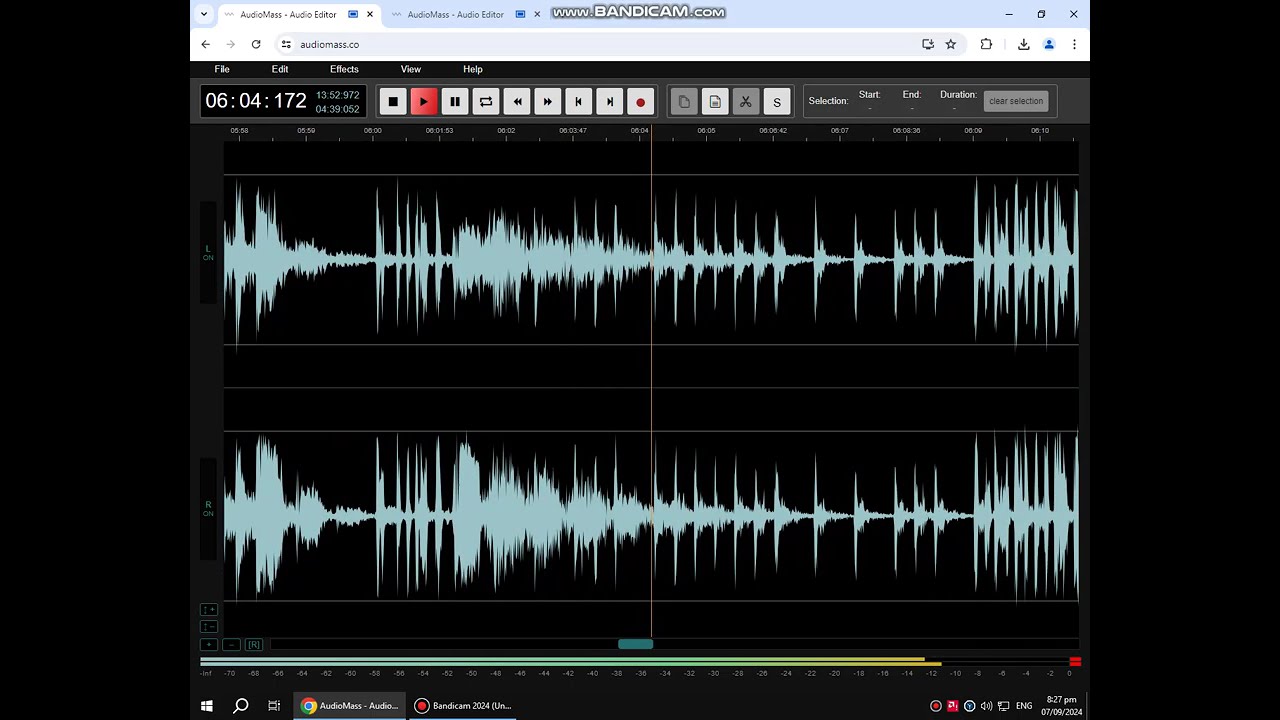This screenshot has height=720, width=1280.
Task: Click the 06:04:172 current time display
Action: [x=256, y=101]
